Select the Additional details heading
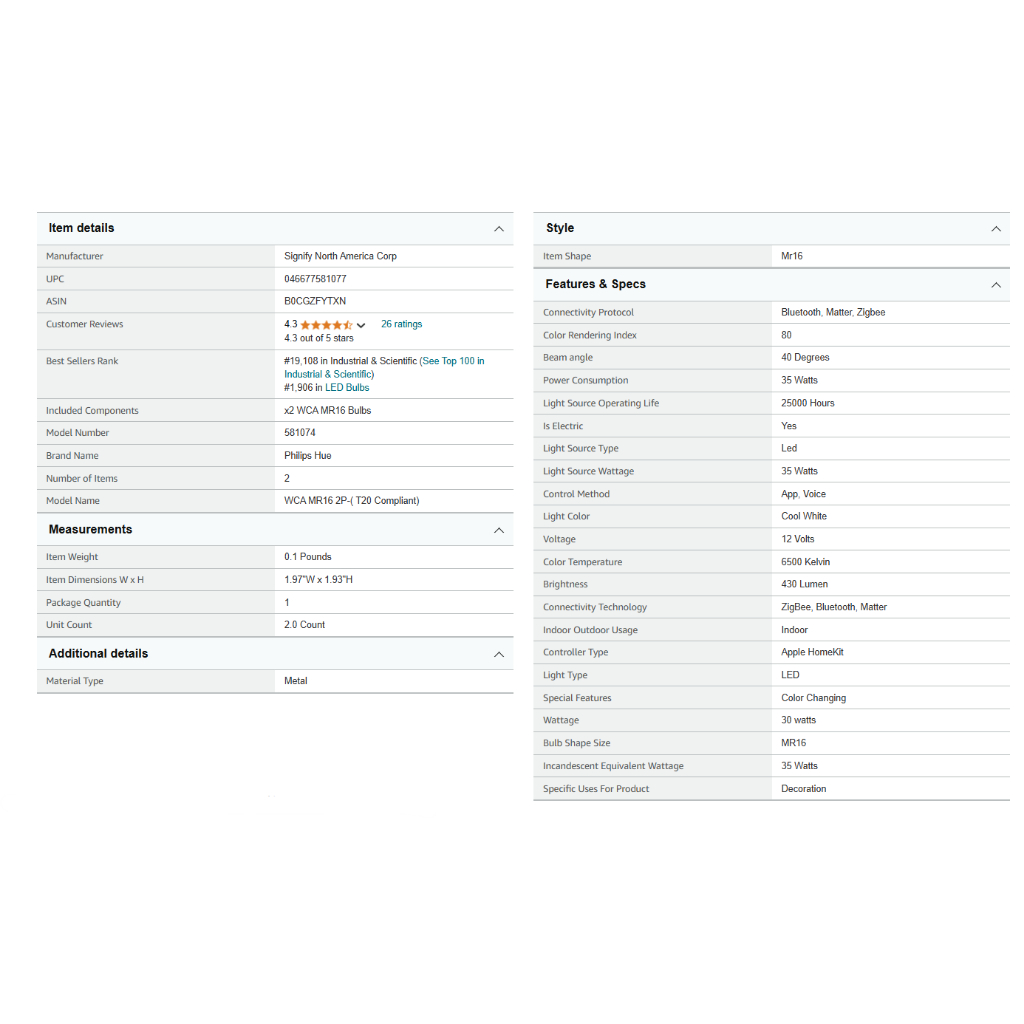This screenshot has height=1024, width=1024. [98, 653]
